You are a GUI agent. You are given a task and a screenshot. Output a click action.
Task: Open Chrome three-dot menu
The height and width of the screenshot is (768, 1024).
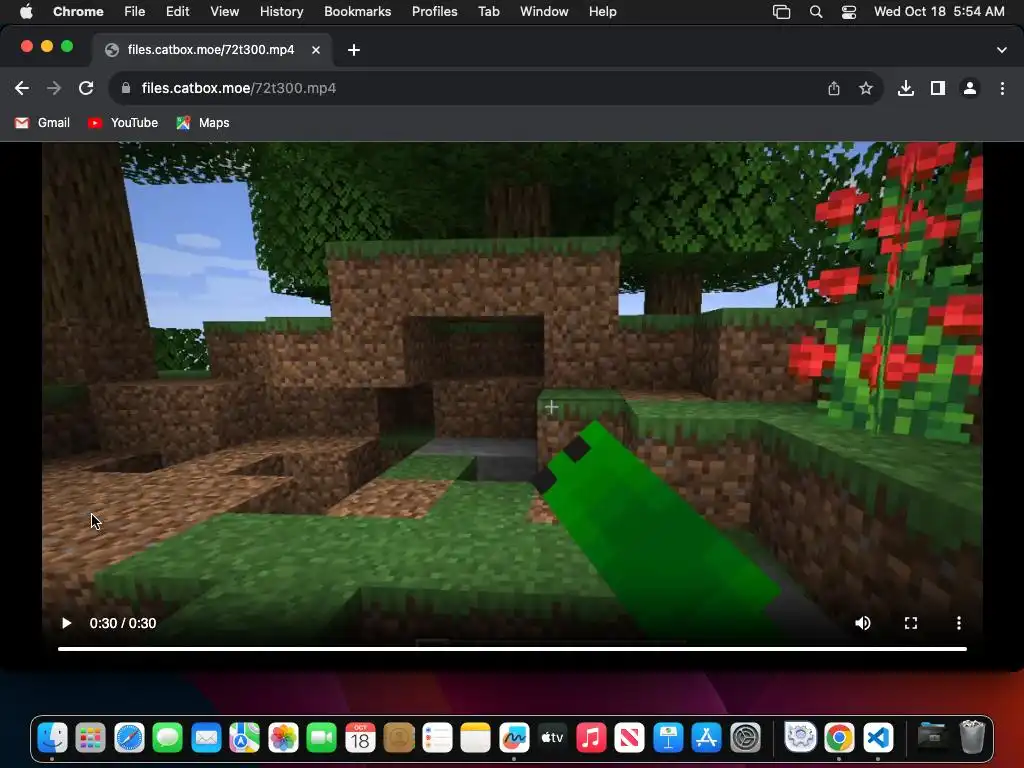click(x=1002, y=88)
